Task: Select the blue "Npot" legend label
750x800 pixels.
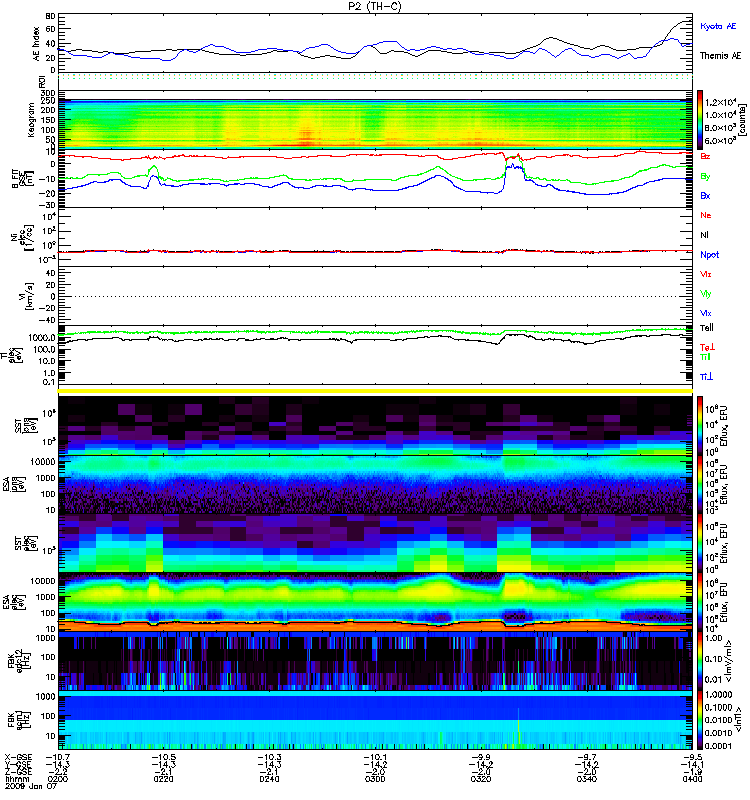Action: tap(710, 255)
